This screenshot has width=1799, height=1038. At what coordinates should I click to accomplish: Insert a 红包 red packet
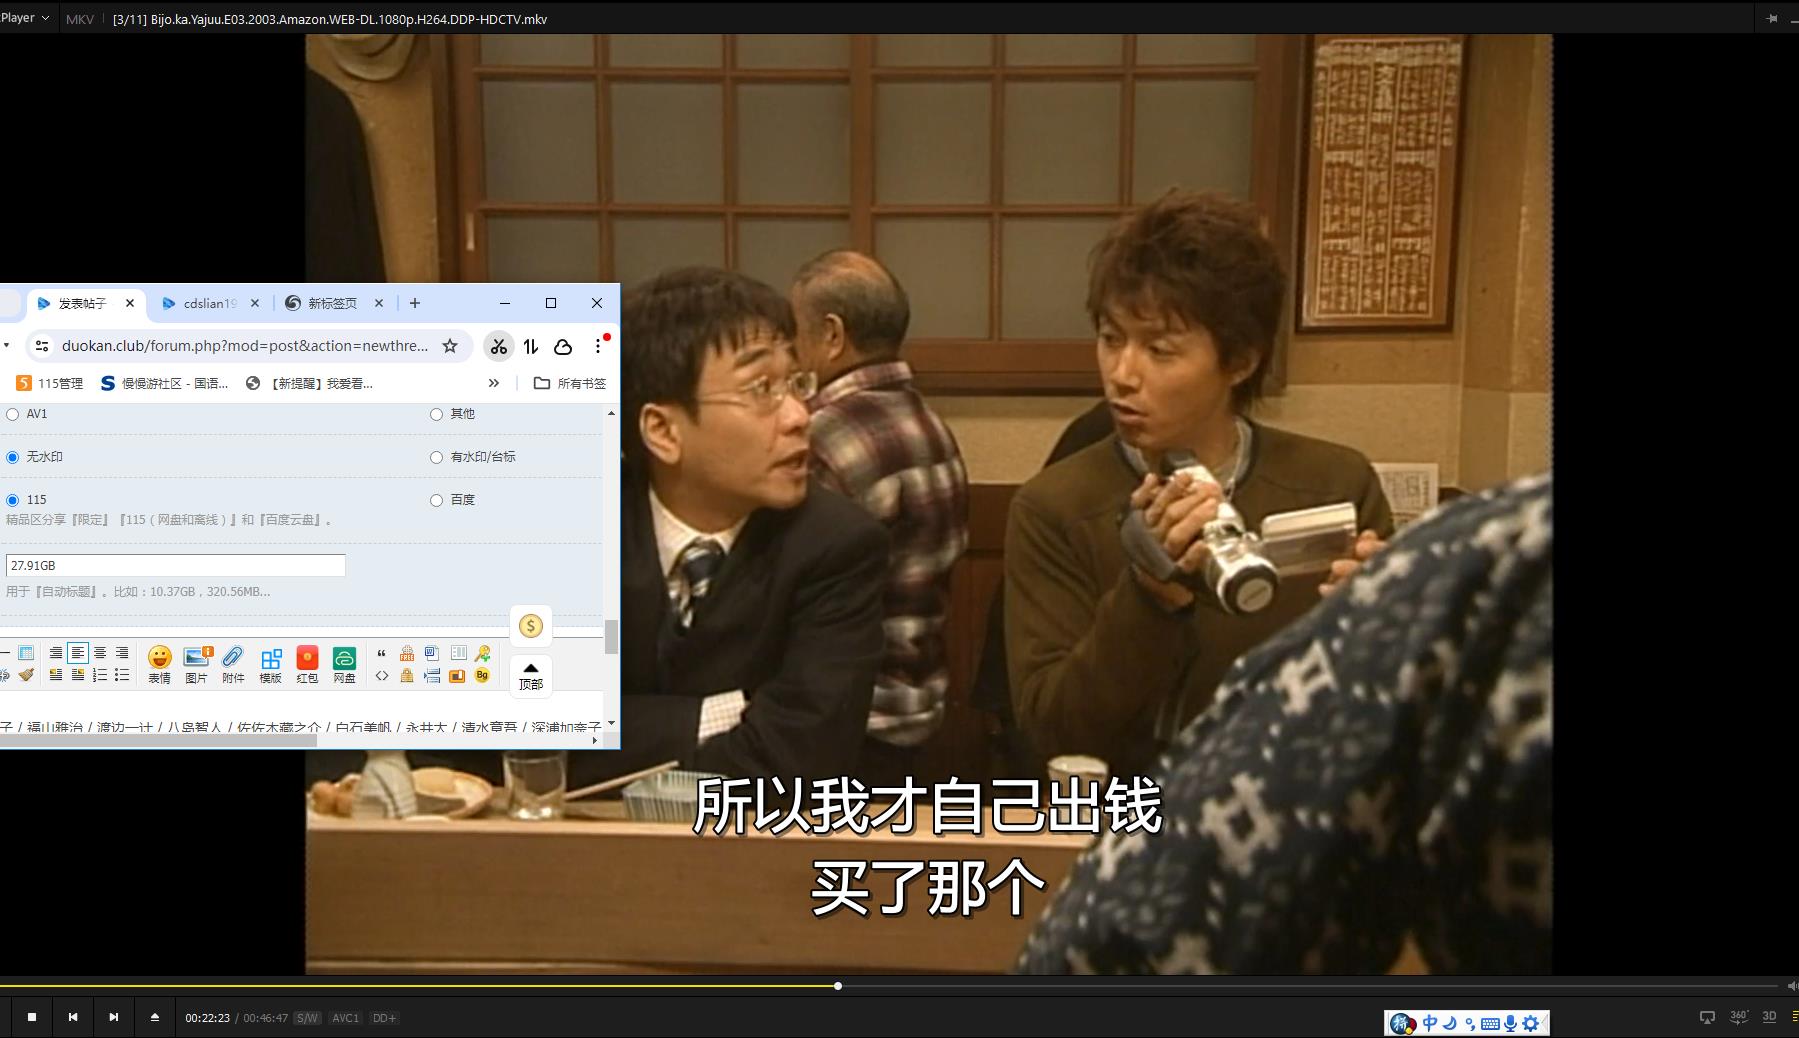(308, 662)
